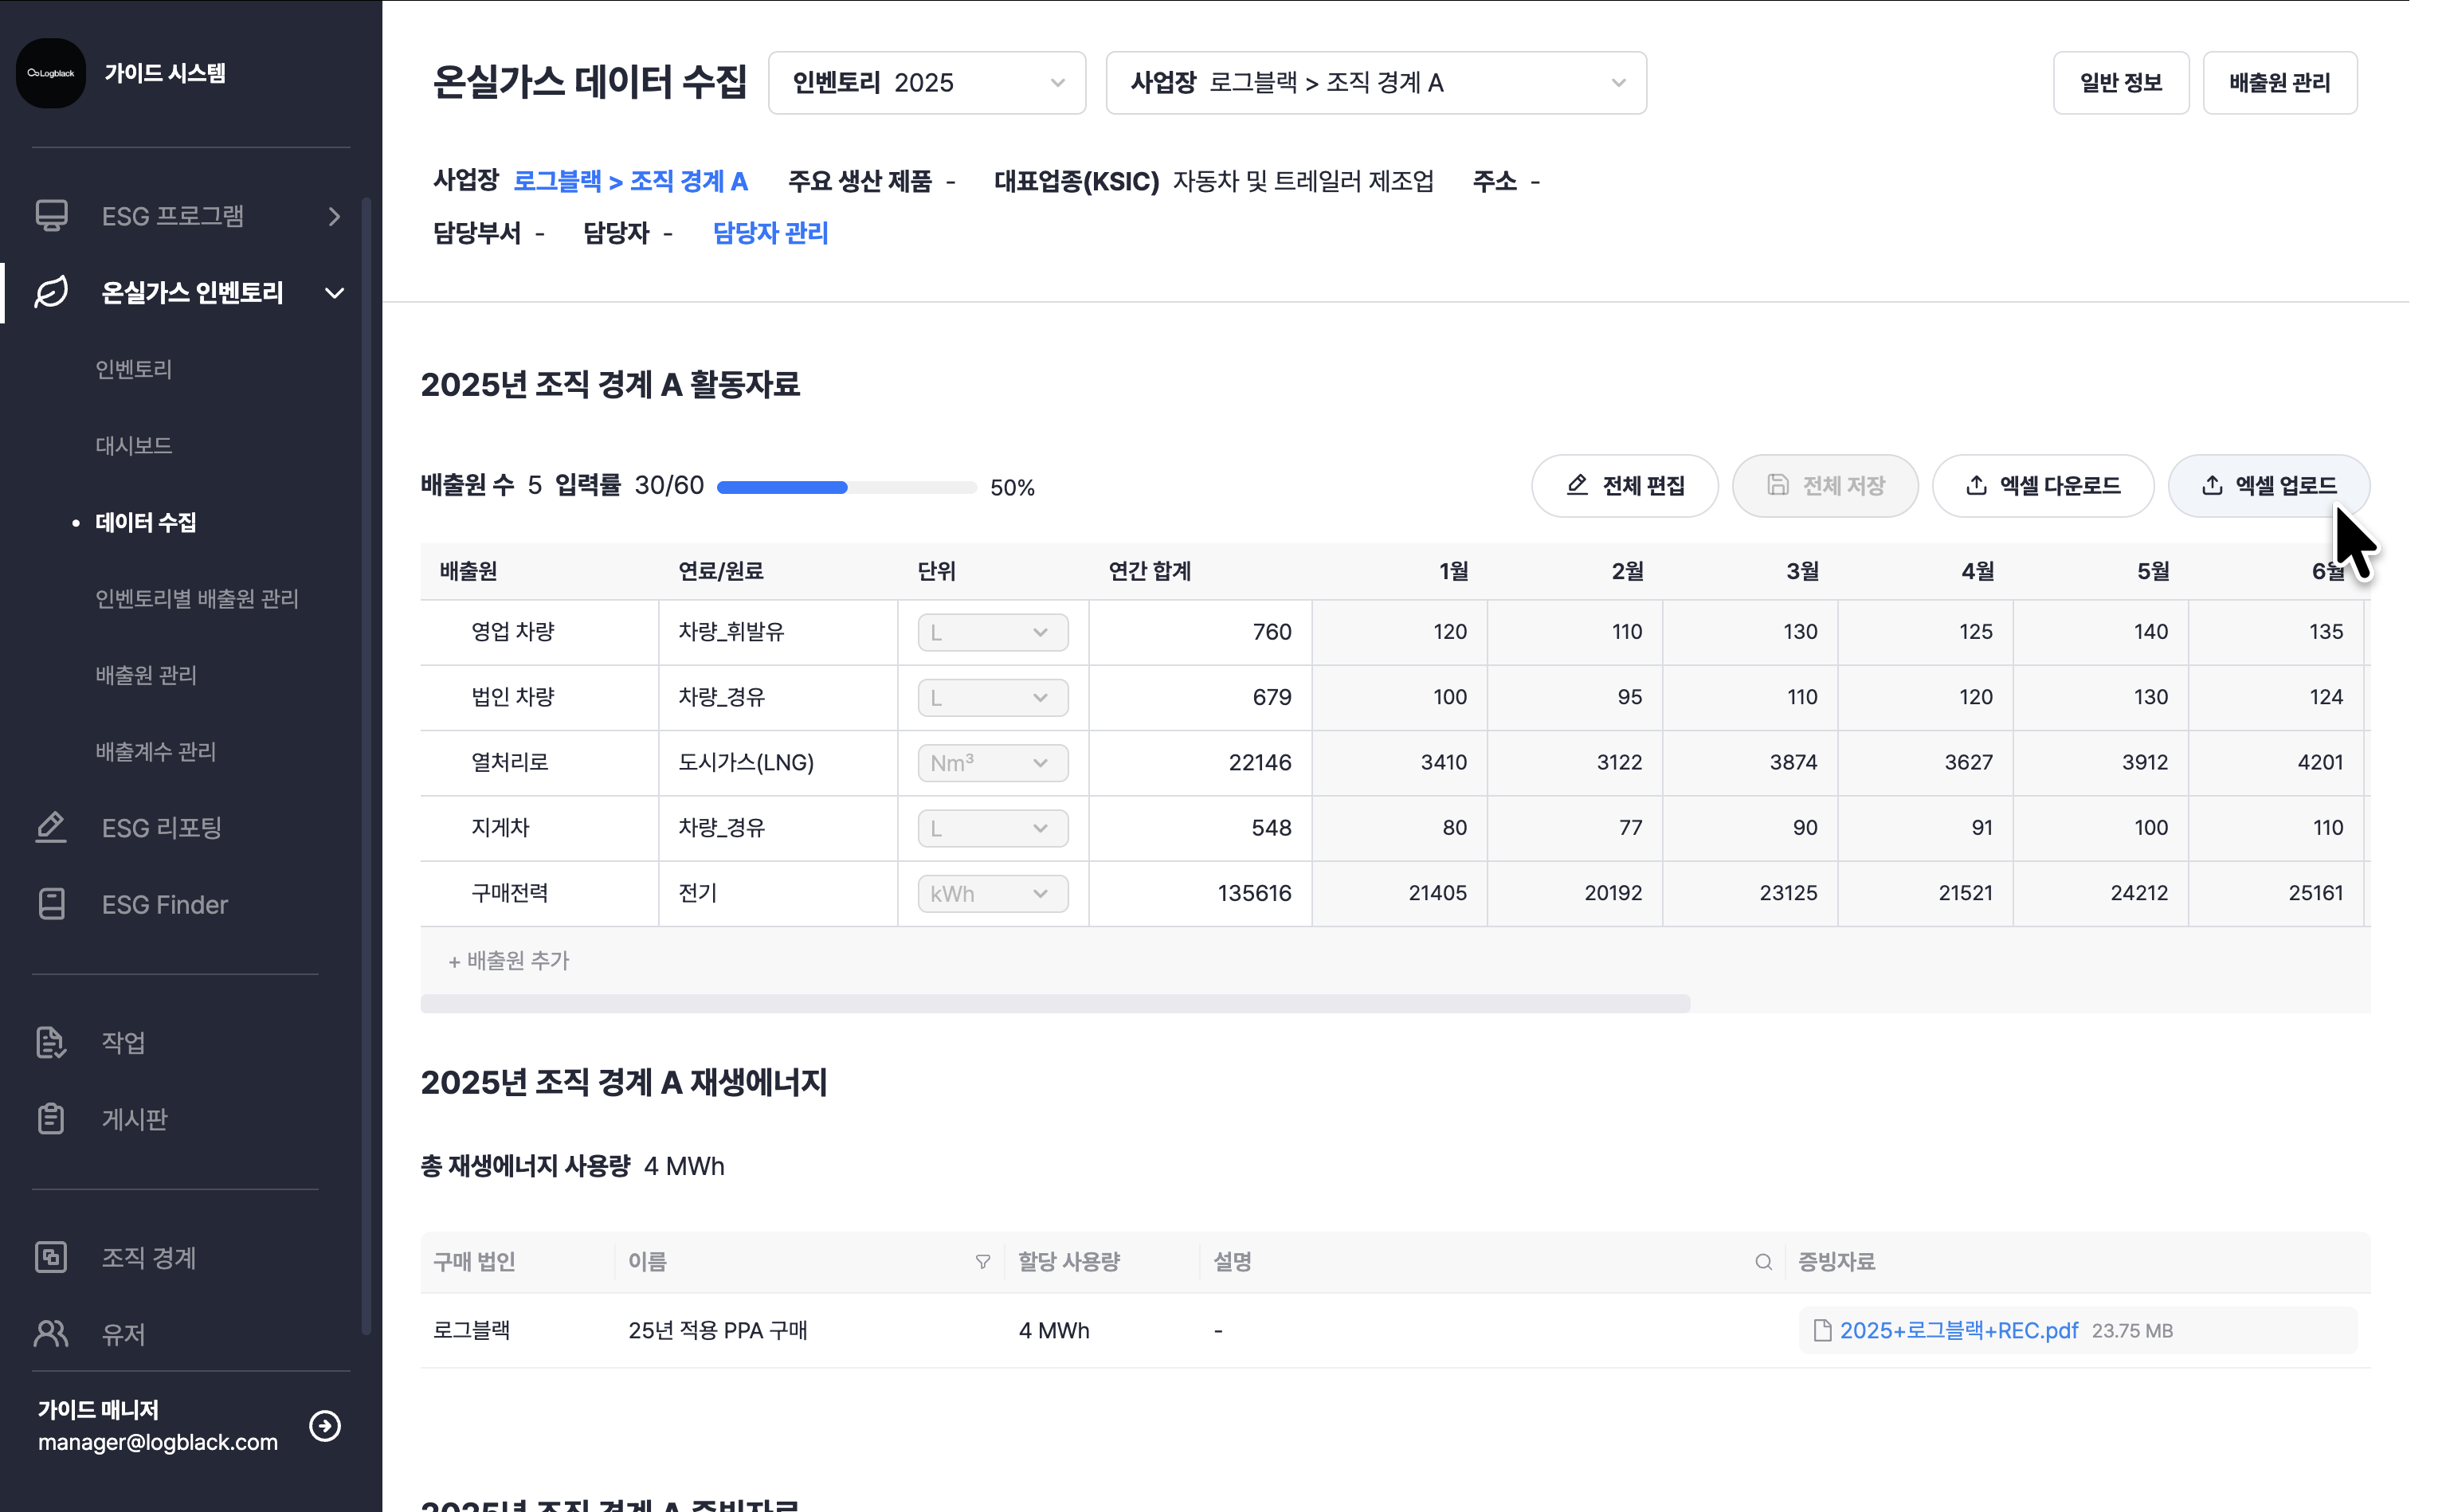Collapse the 온실가스 인벤토리 menu chevron
2446x1512 pixels.
[x=335, y=293]
